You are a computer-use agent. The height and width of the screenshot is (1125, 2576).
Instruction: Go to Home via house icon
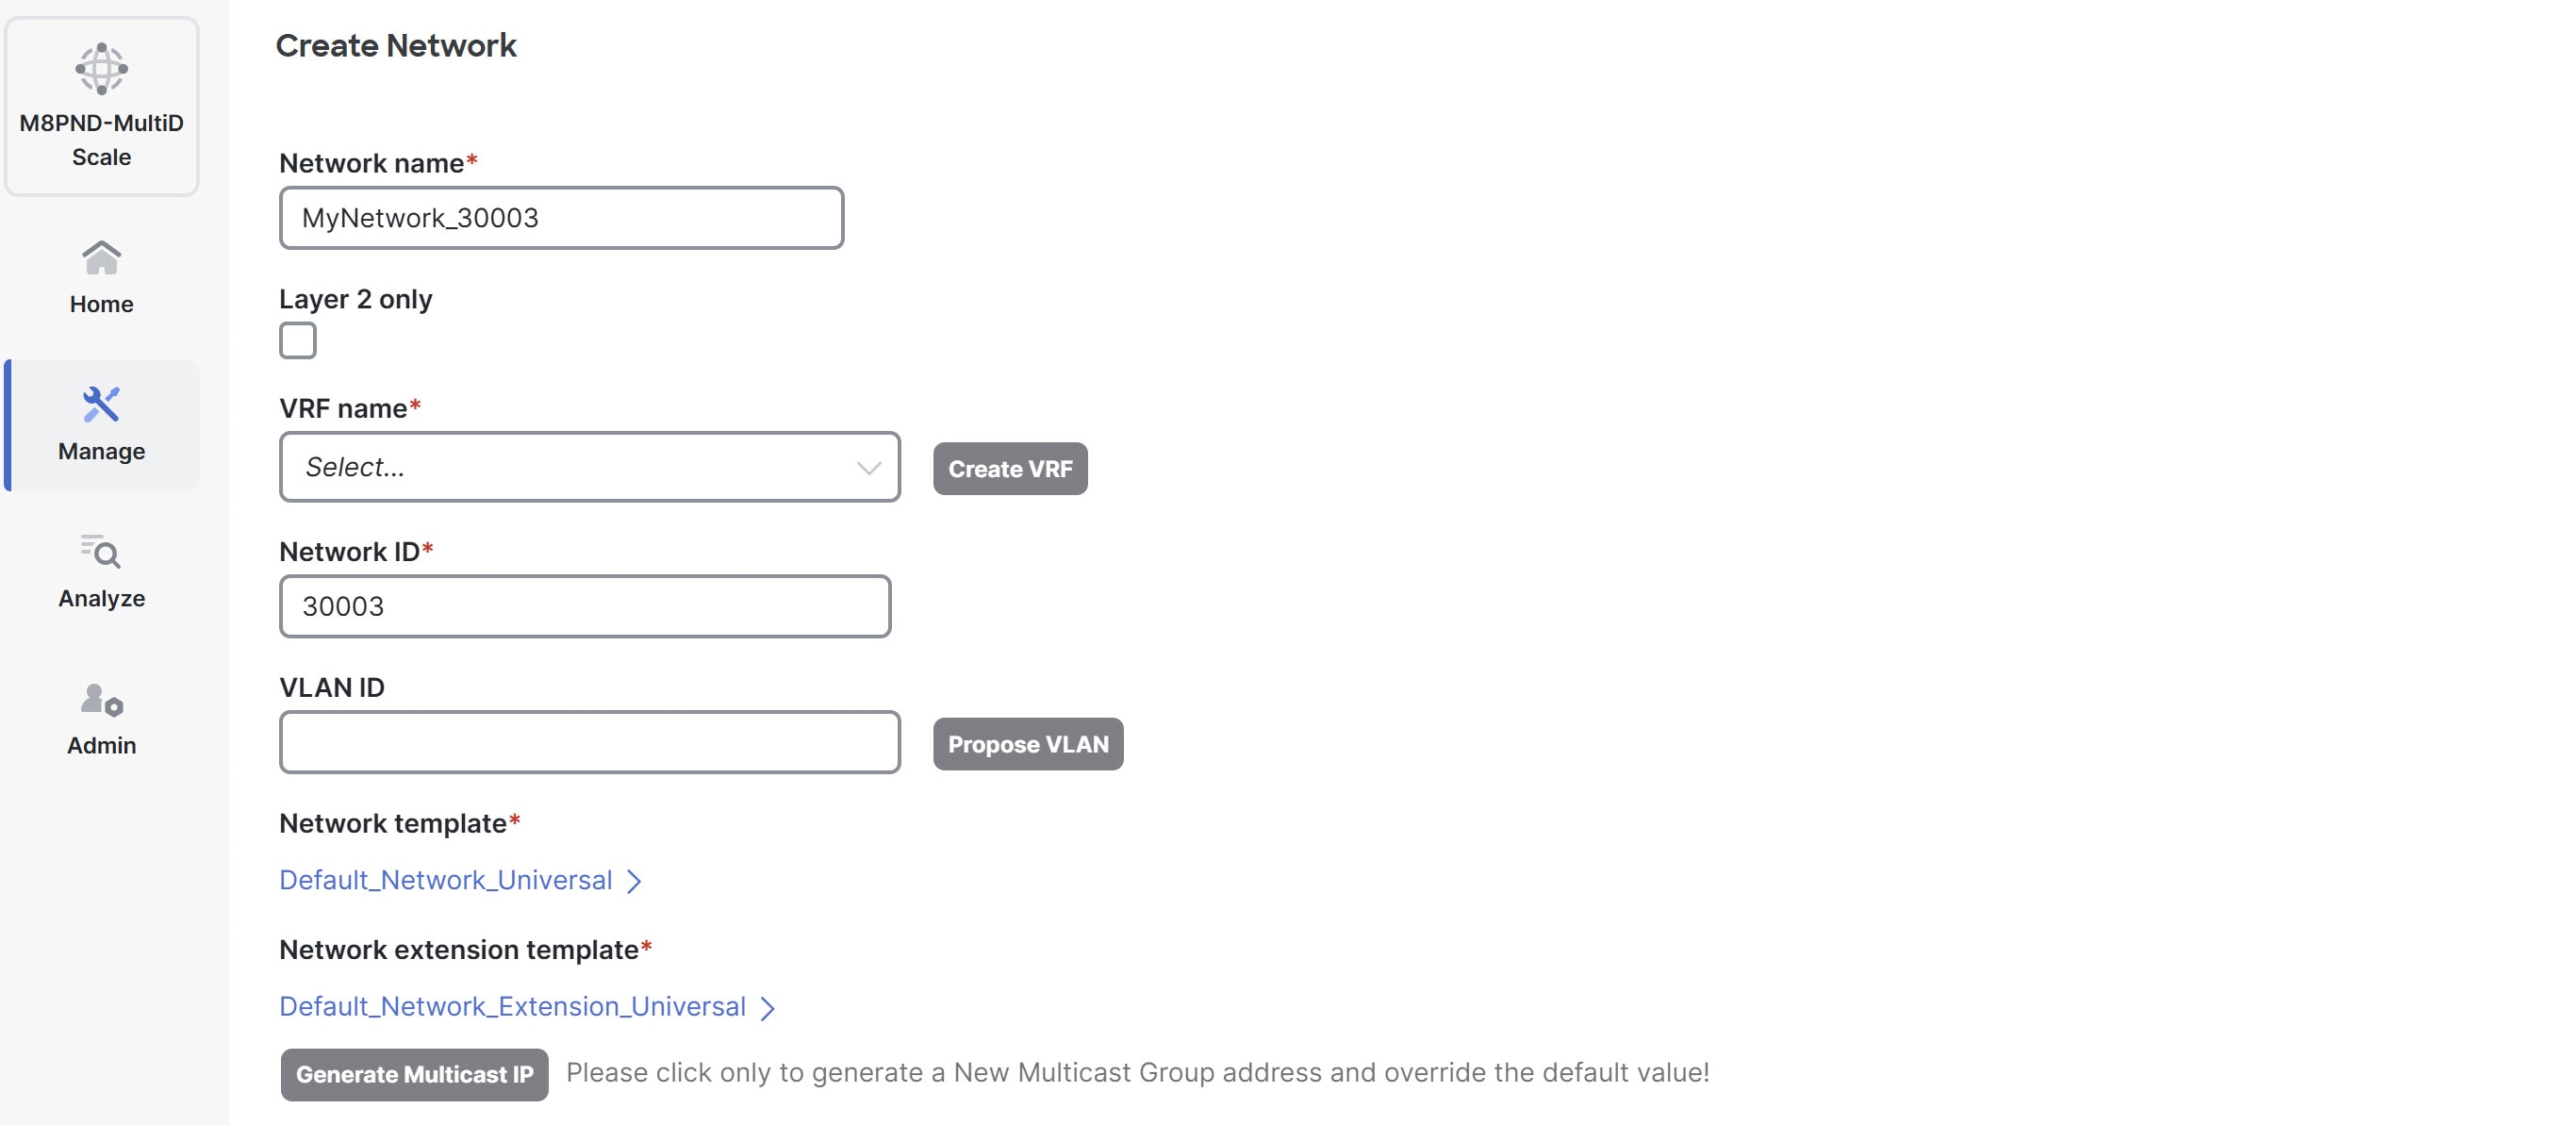tap(101, 258)
